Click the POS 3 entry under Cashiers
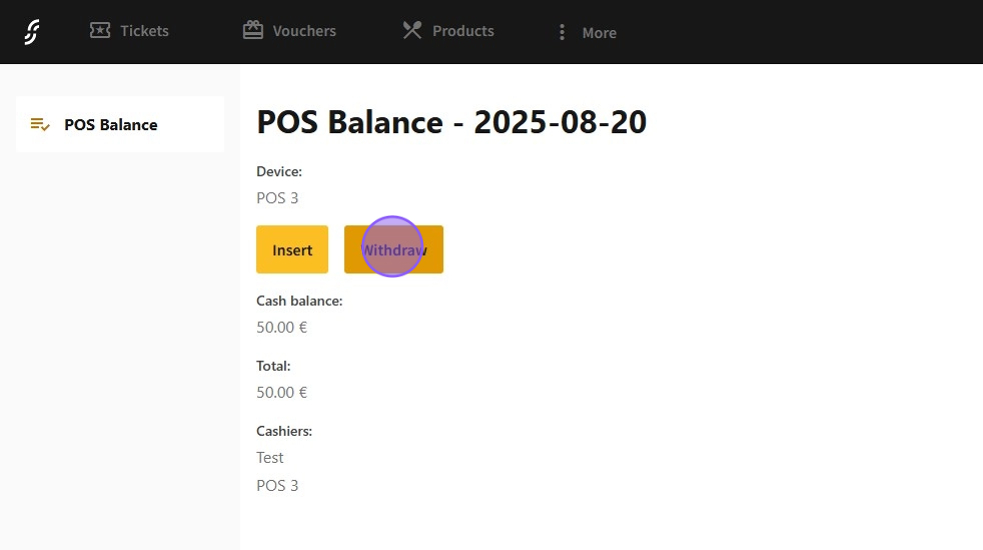 tap(277, 486)
